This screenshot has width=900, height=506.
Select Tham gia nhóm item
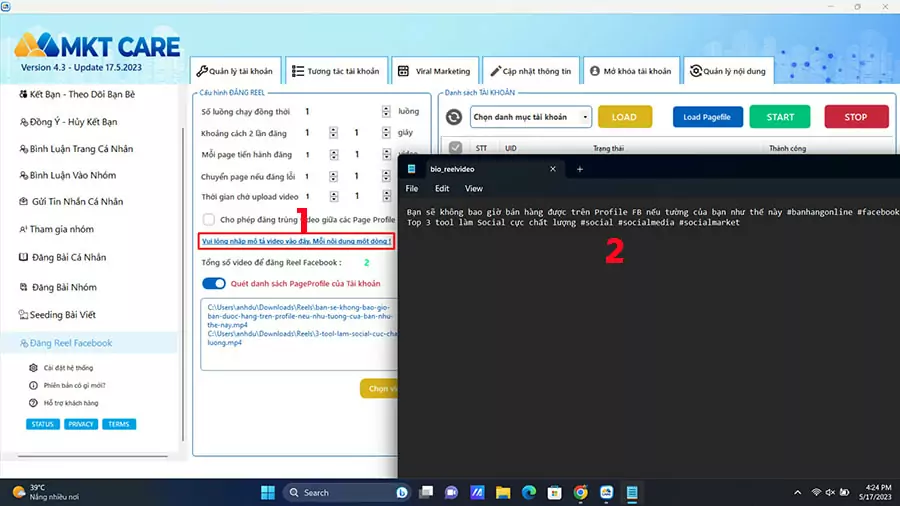[x=56, y=229]
